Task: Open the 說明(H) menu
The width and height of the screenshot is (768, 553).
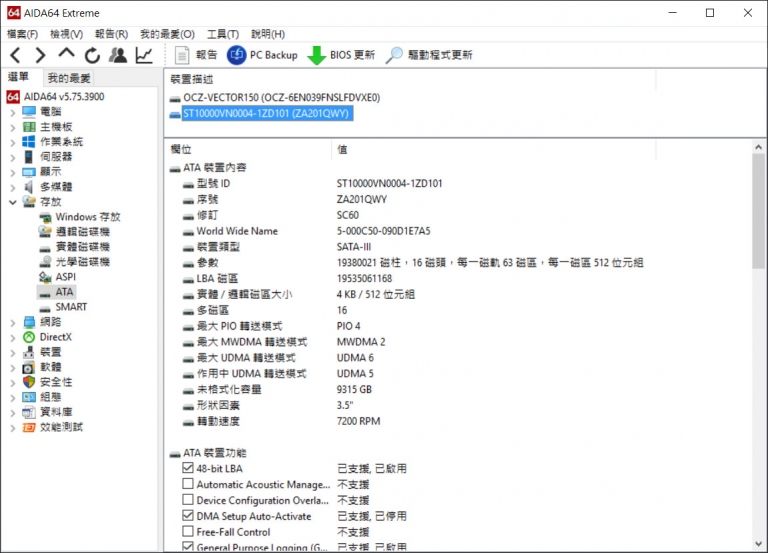Action: click(x=268, y=34)
